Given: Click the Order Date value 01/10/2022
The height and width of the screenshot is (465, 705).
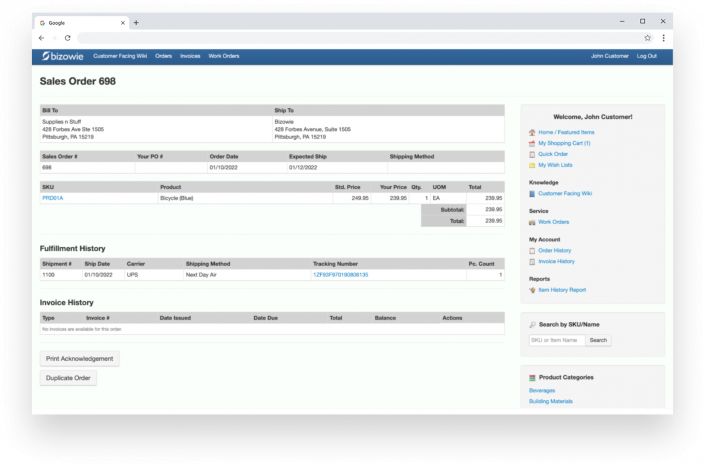Looking at the screenshot, I should [x=223, y=167].
